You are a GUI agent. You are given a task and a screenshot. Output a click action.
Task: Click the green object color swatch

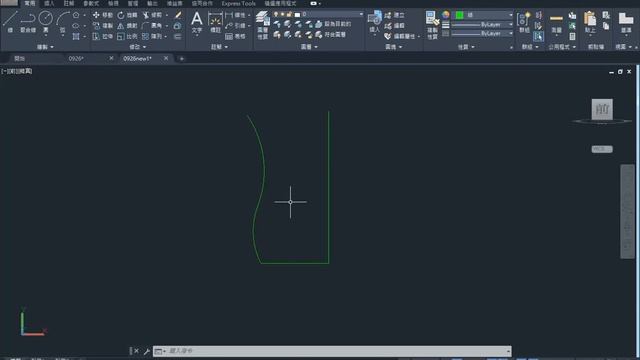coord(459,15)
